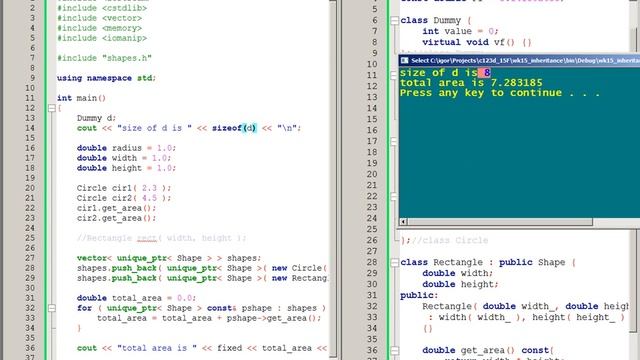The image size is (640, 360).
Task: Click 'double radius = 1.0;' line
Action: 127,148
